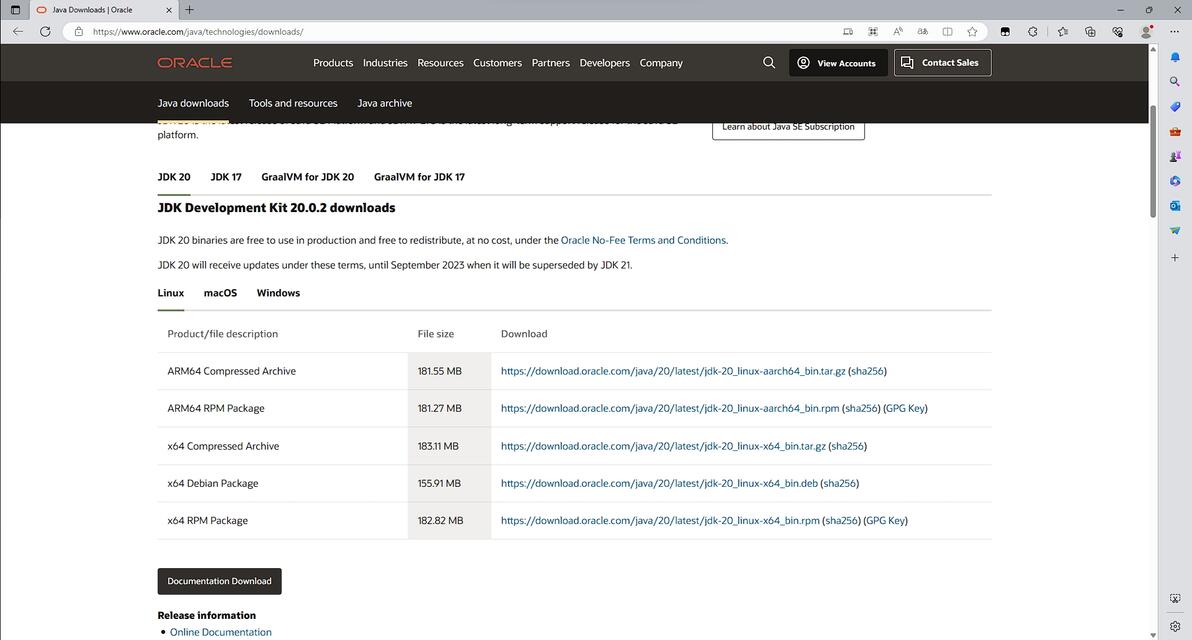Click the site info lock icon

pos(78,32)
